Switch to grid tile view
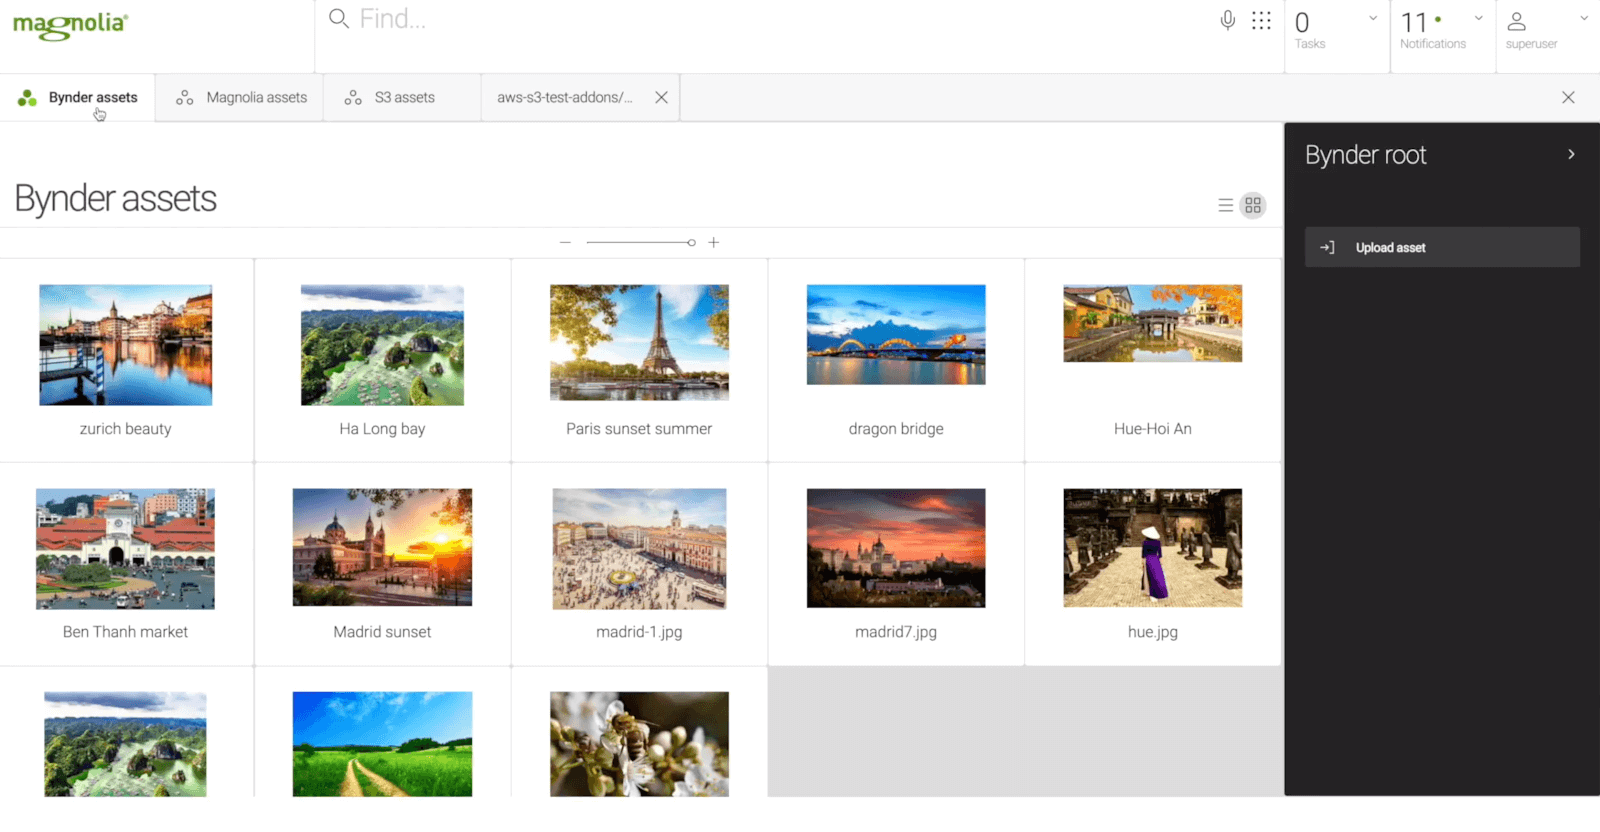Image resolution: width=1600 pixels, height=832 pixels. click(1253, 206)
